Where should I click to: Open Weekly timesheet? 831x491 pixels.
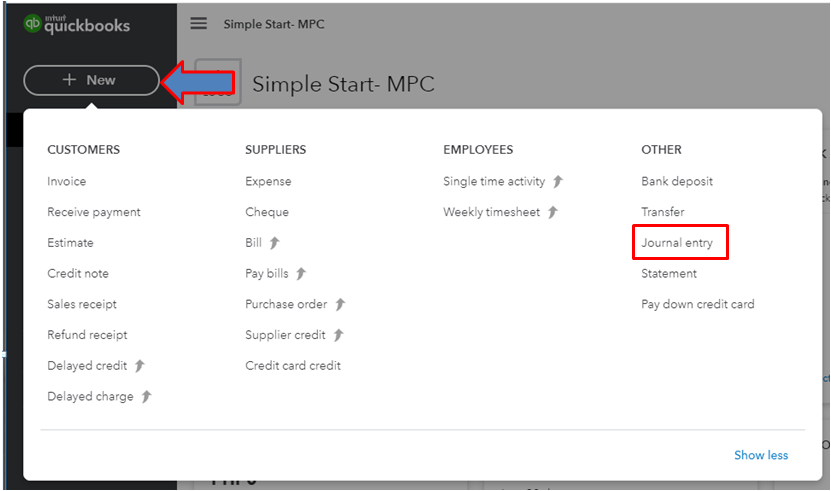[491, 212]
